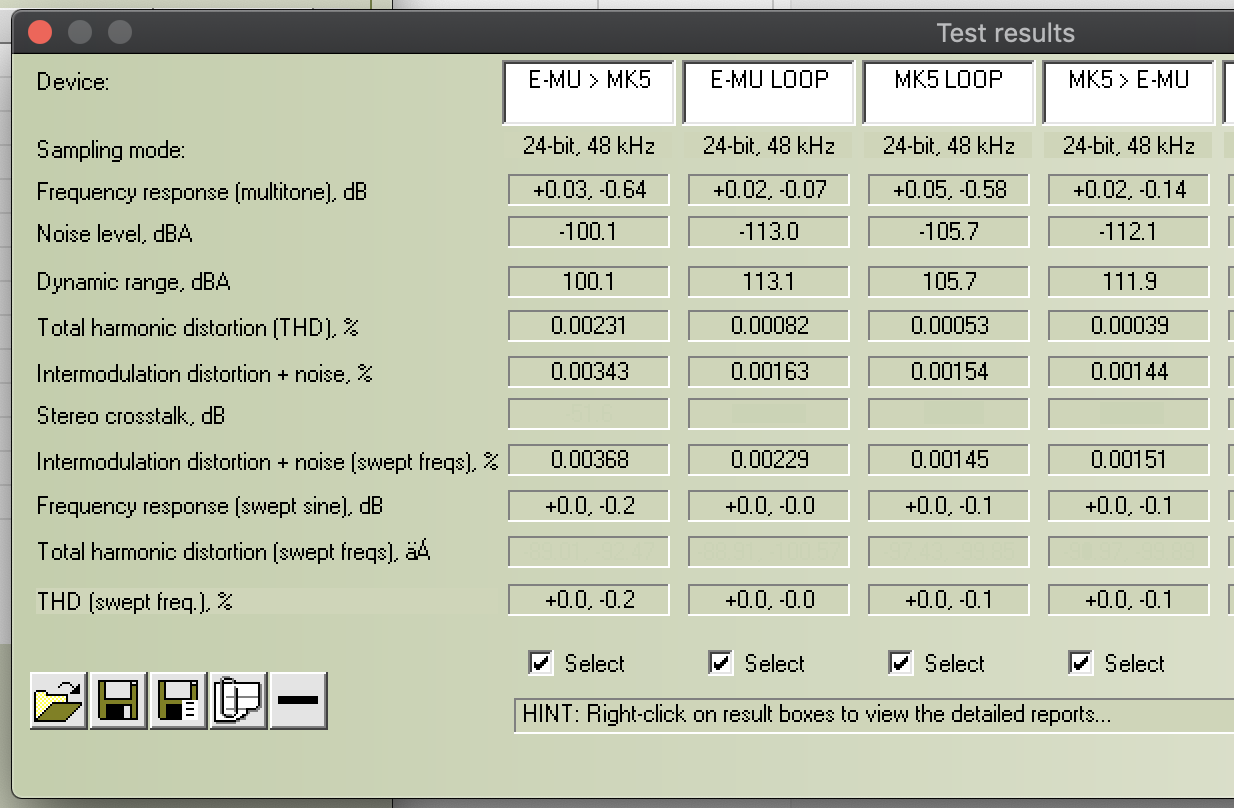Click swept IMD box 0.00145
The image size is (1234, 808).
949,460
